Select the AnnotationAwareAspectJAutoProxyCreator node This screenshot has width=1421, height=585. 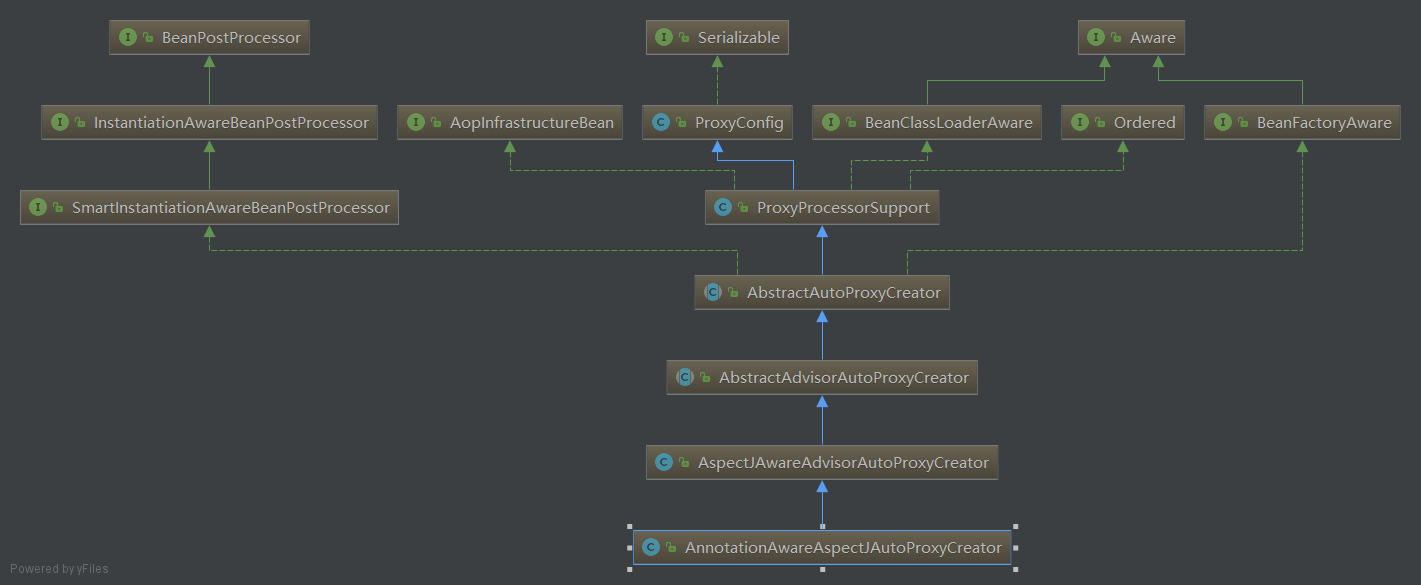[822, 547]
